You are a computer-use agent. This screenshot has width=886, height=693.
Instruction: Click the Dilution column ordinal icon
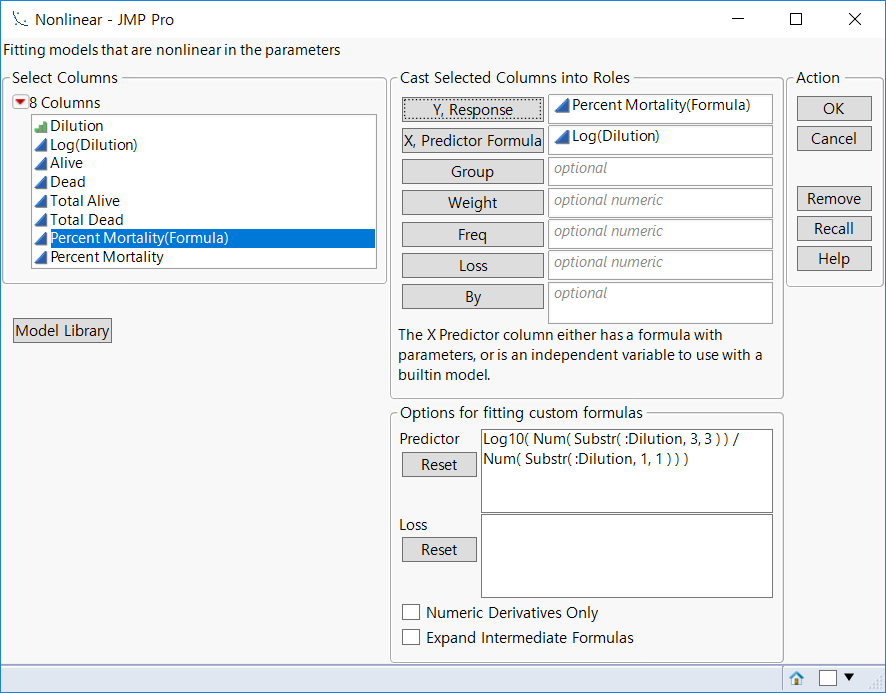41,126
